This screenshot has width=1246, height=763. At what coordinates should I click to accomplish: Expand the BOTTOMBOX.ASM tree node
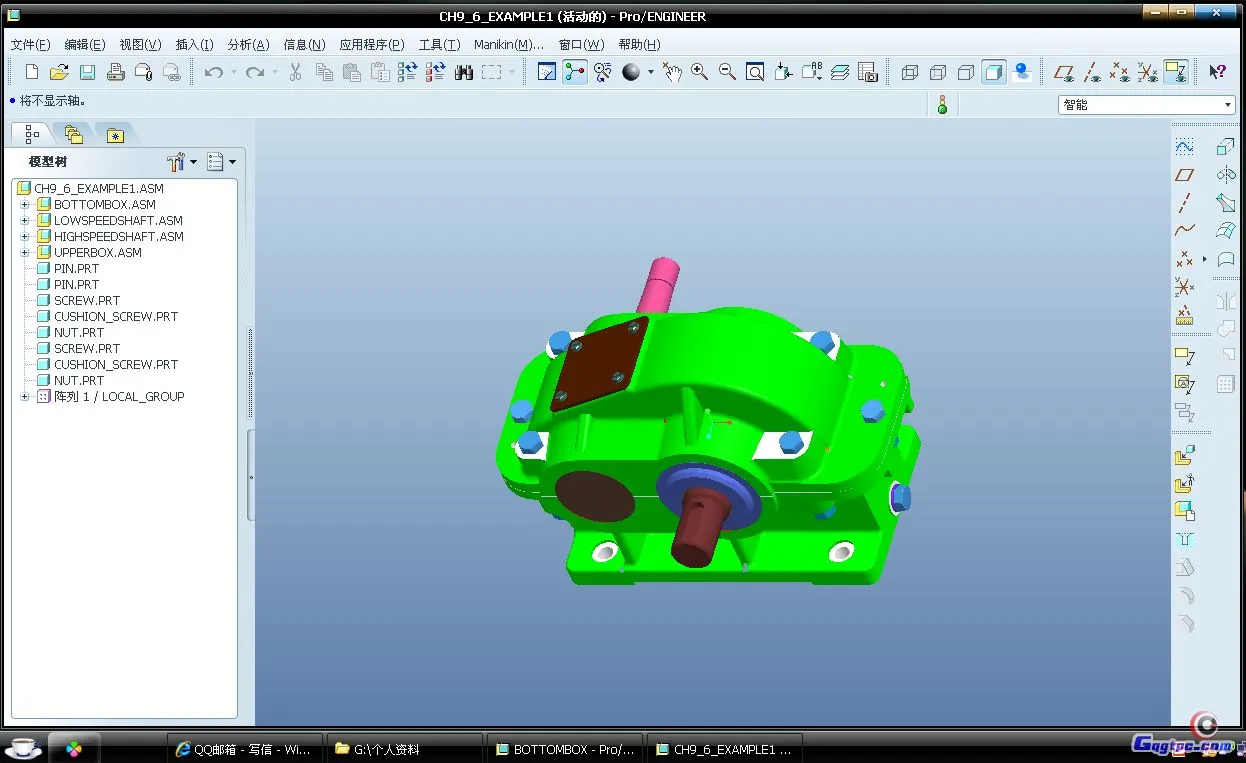point(25,205)
